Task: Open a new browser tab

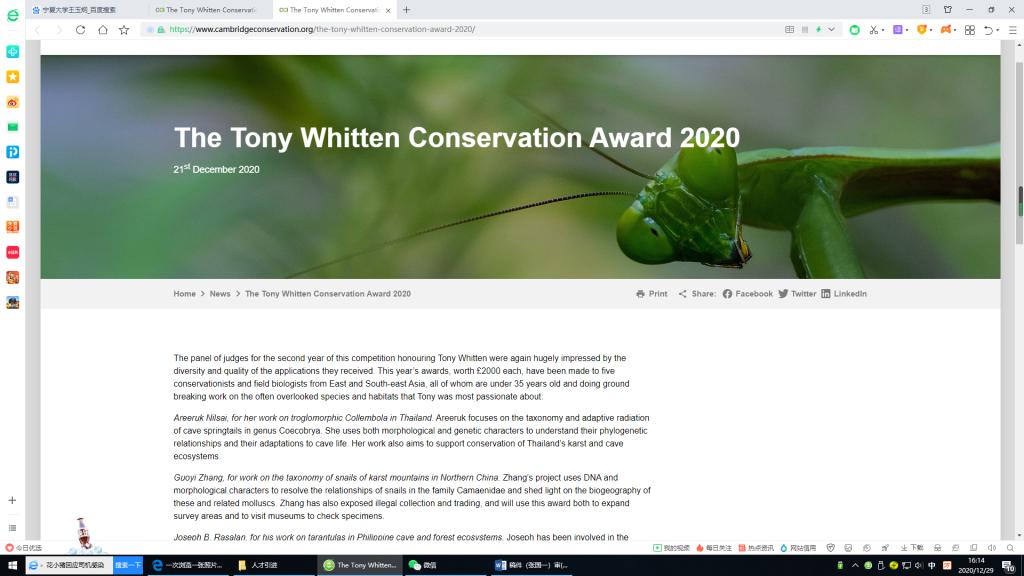Action: pyautogui.click(x=406, y=10)
